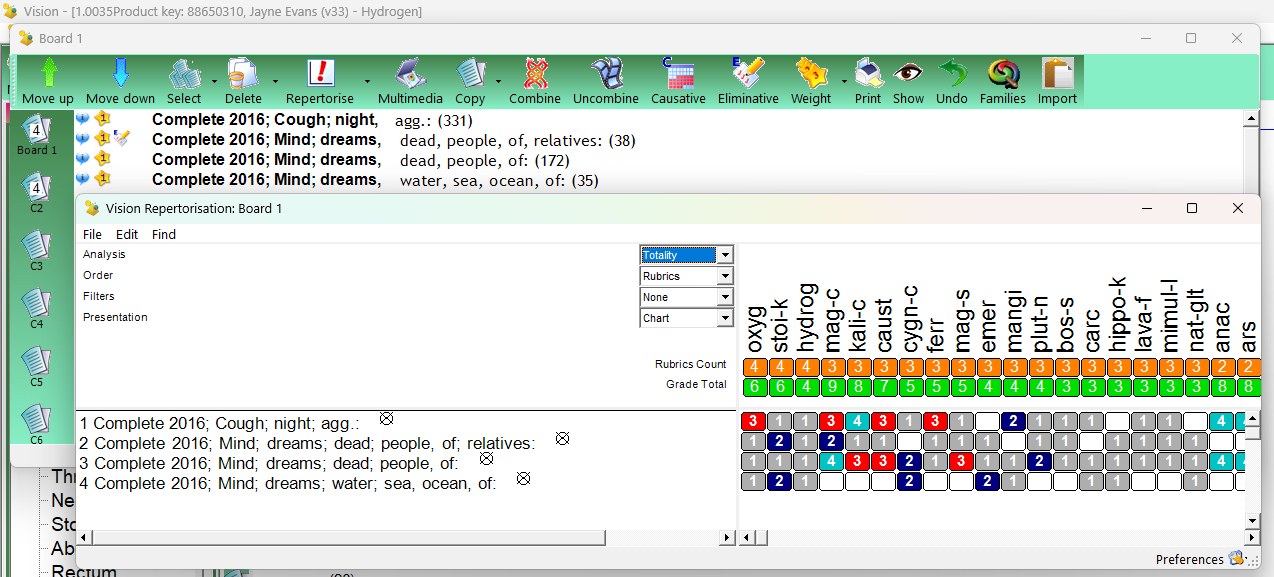
Task: Open the Find menu
Action: pos(164,234)
